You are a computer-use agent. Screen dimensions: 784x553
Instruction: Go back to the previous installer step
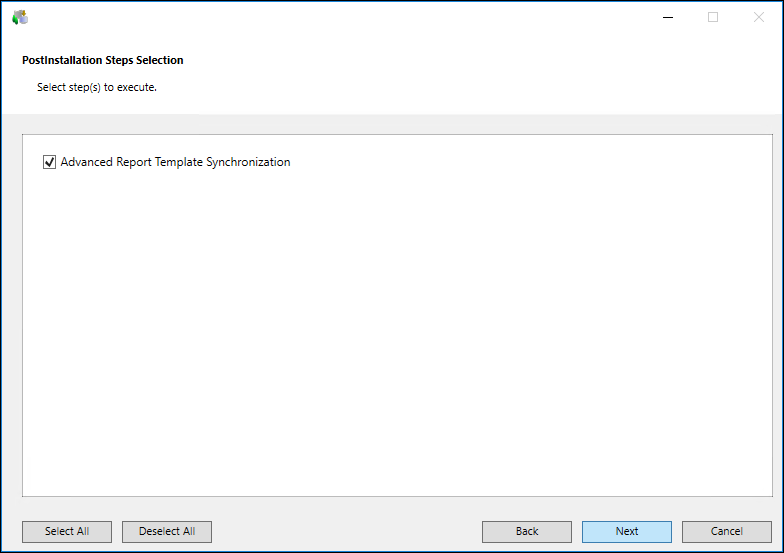(x=526, y=531)
